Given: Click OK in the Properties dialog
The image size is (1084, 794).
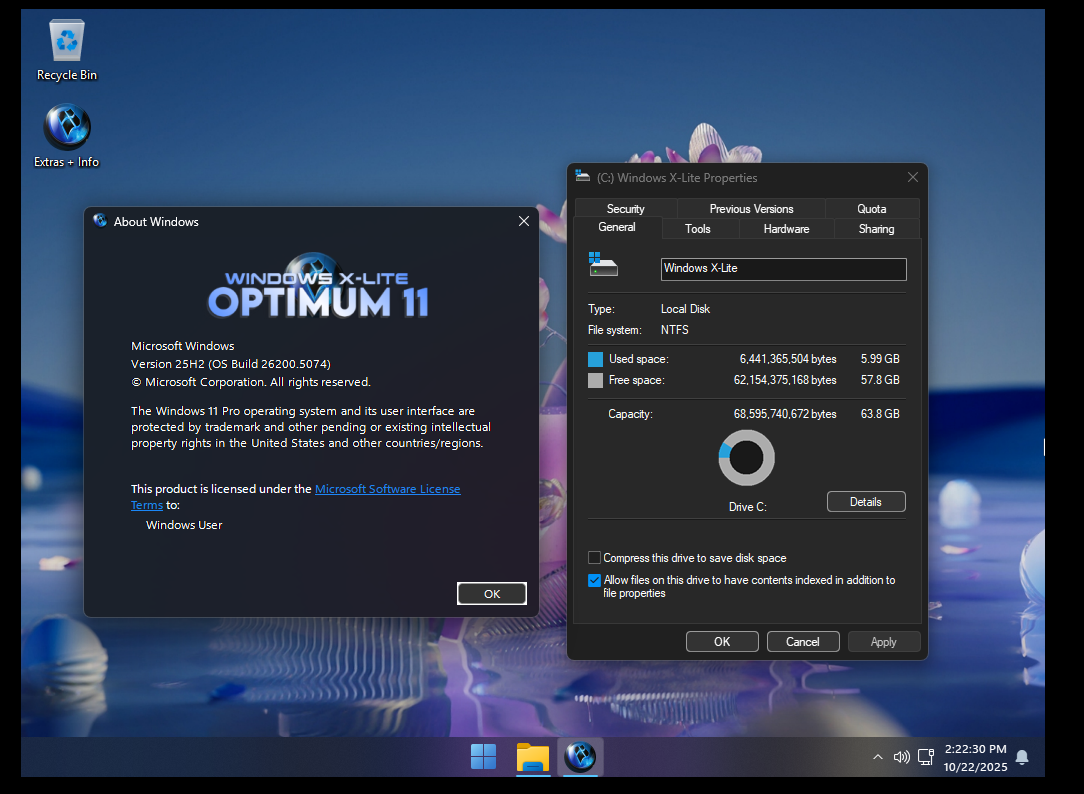Looking at the screenshot, I should coord(722,641).
